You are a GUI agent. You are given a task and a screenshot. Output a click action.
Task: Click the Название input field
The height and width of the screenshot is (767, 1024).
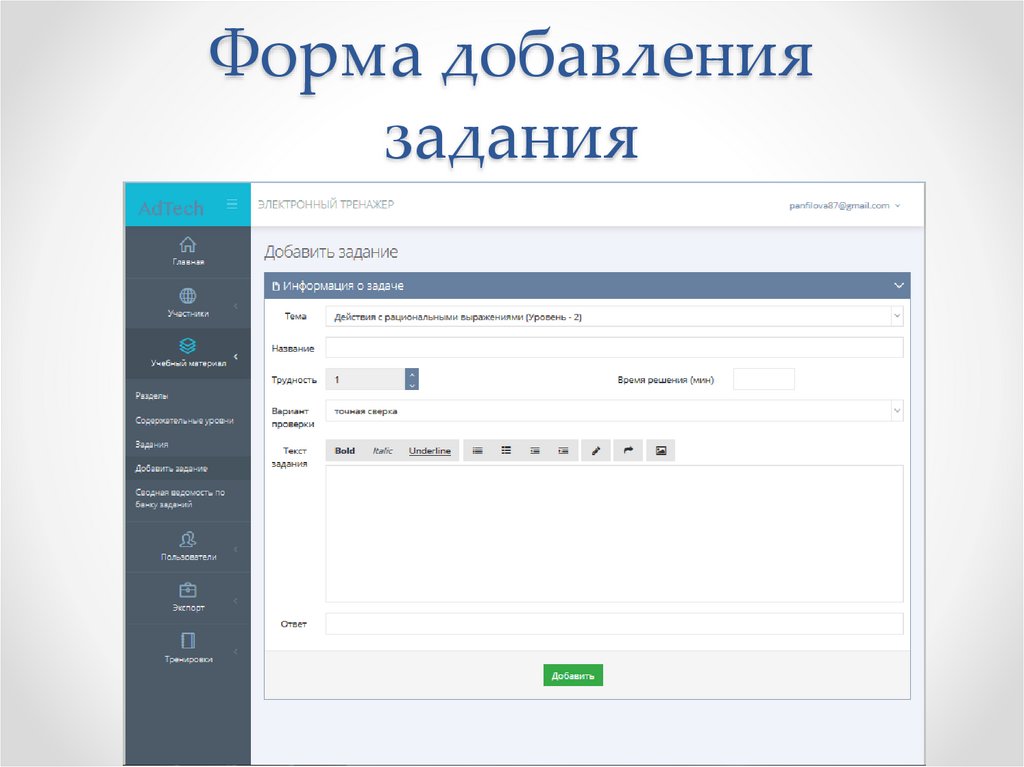coord(613,348)
